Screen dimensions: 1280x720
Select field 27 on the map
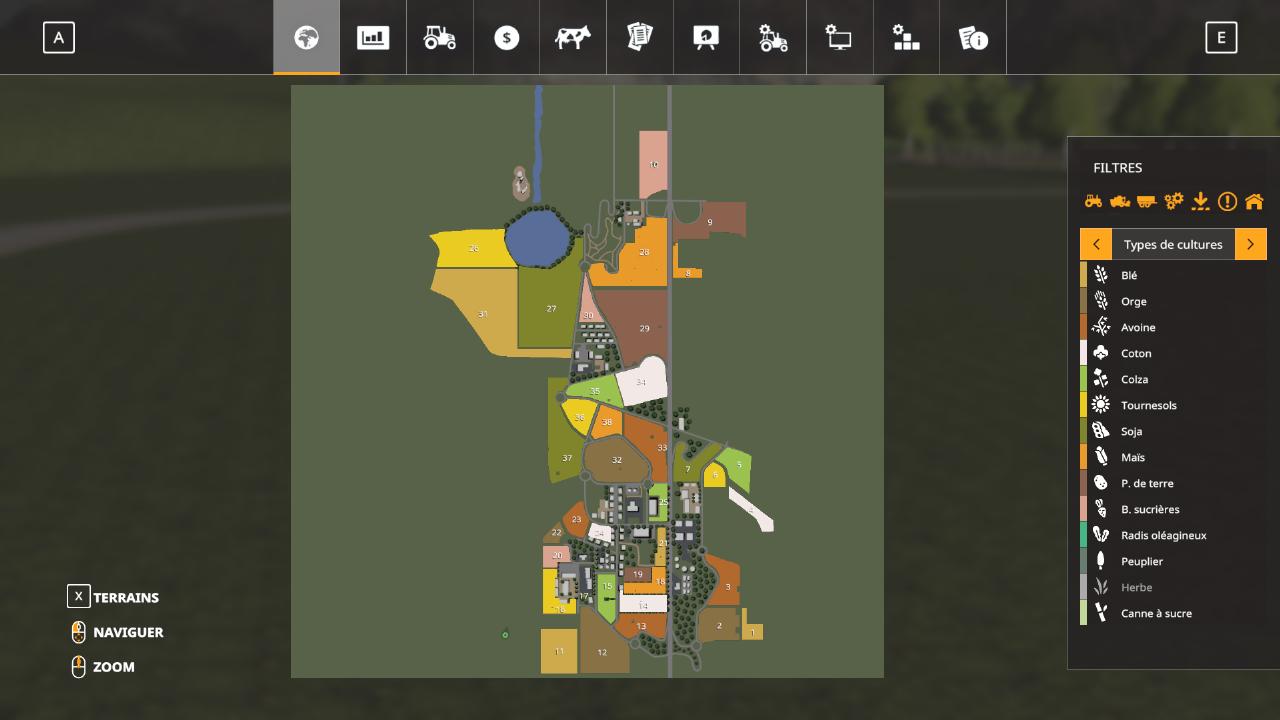[x=550, y=308]
